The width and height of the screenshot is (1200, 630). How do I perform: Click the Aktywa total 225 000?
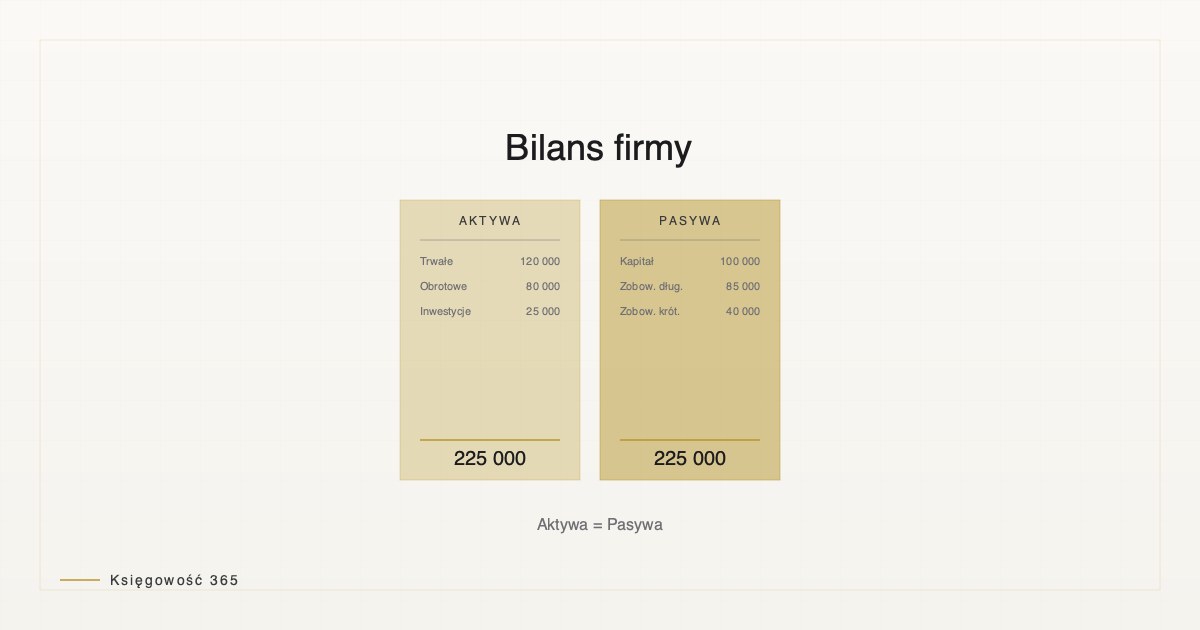click(490, 459)
